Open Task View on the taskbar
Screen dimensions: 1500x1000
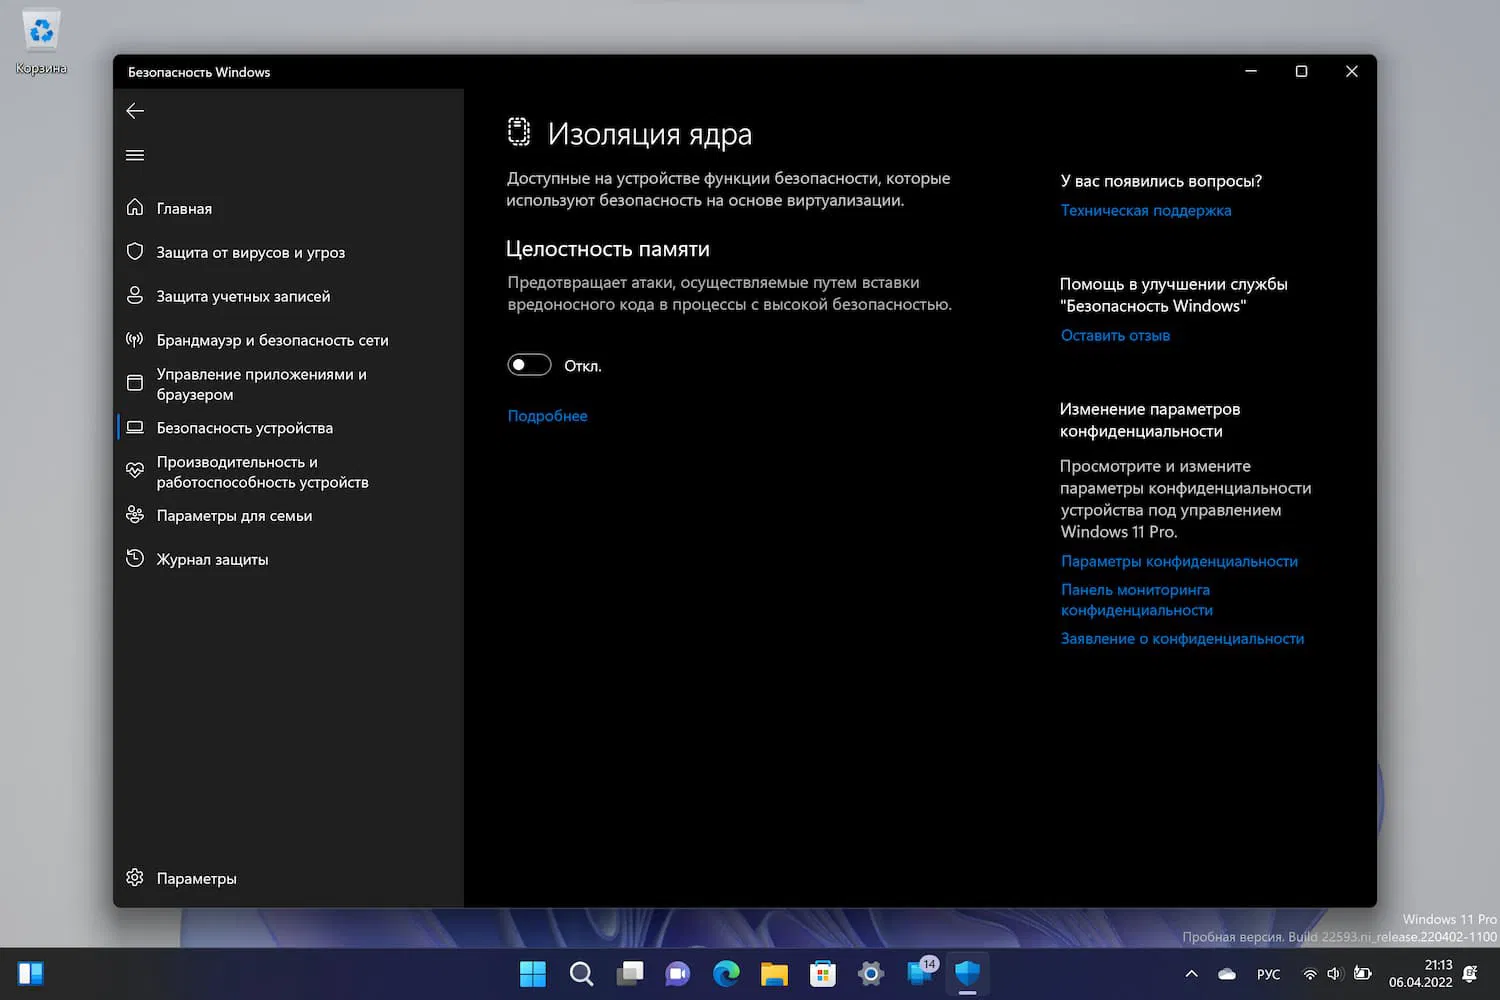click(x=630, y=973)
